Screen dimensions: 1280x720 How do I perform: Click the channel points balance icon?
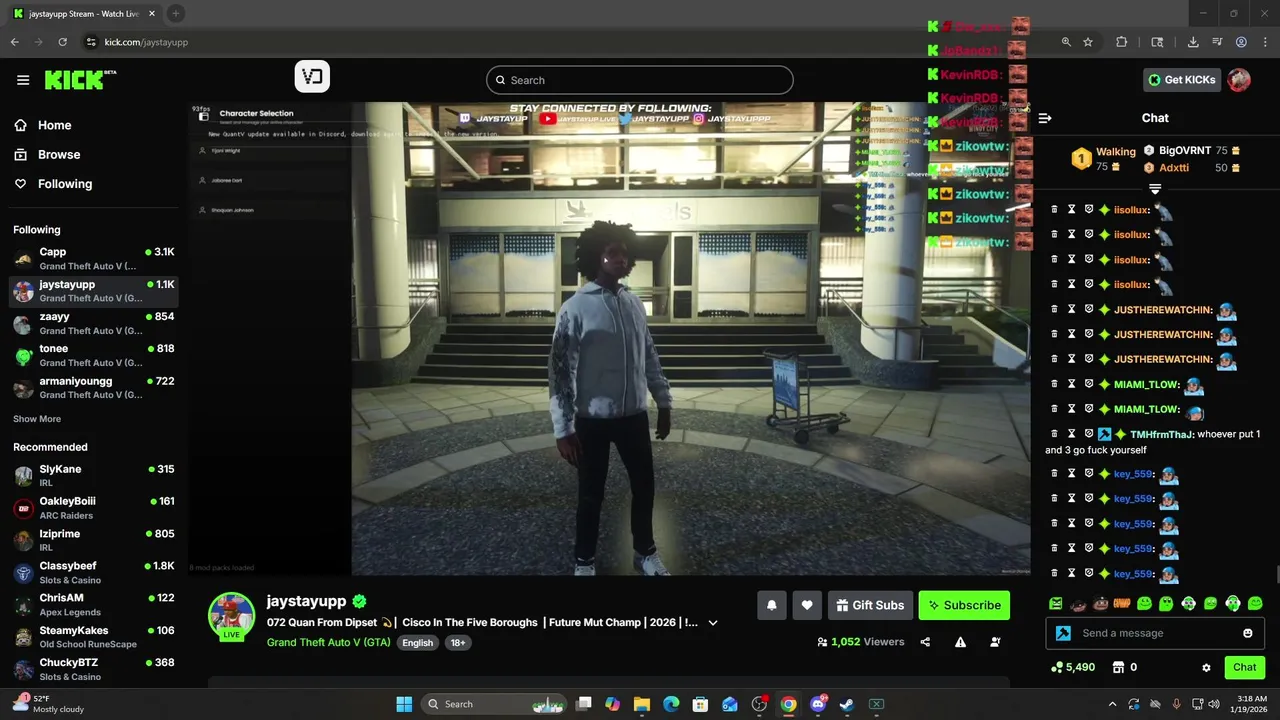click(x=1057, y=667)
